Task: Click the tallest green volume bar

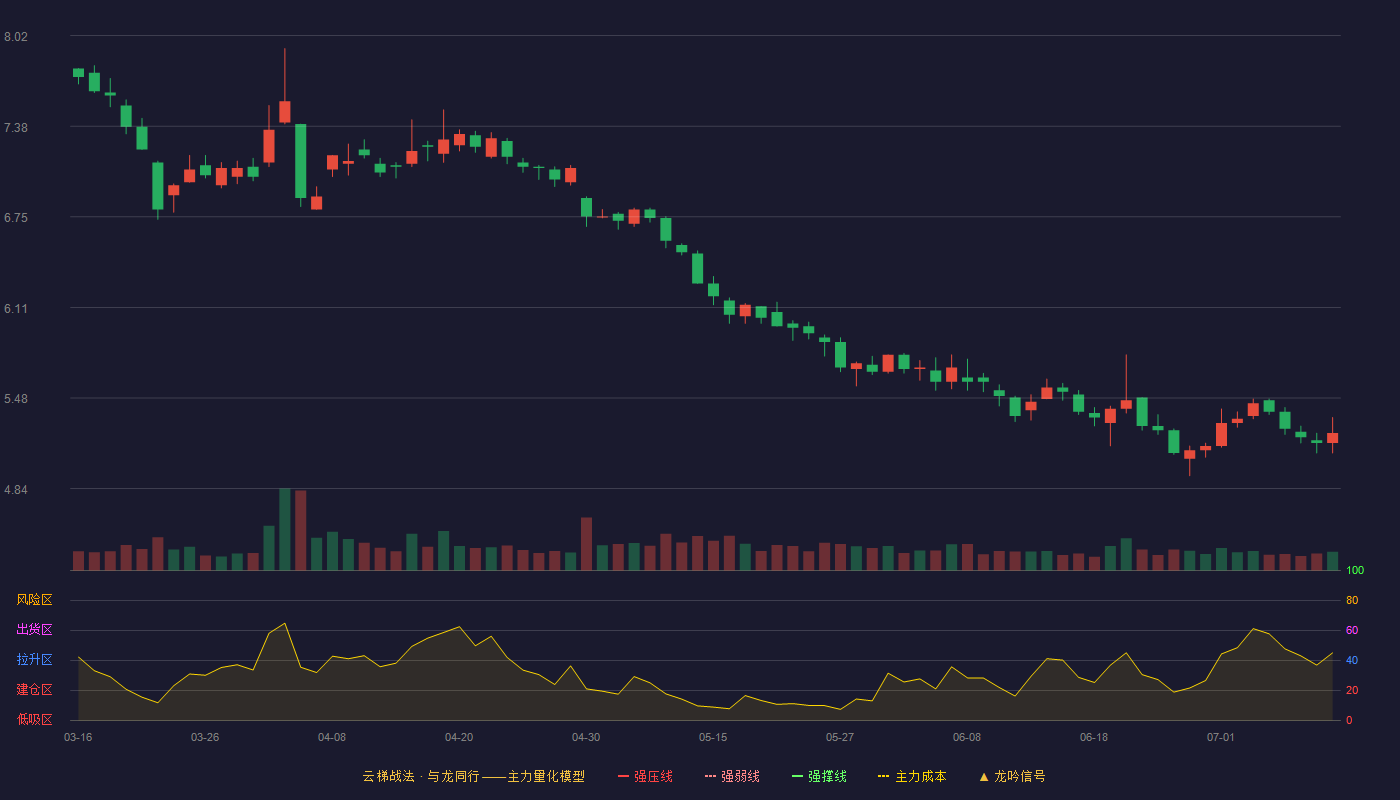Action: [x=285, y=529]
